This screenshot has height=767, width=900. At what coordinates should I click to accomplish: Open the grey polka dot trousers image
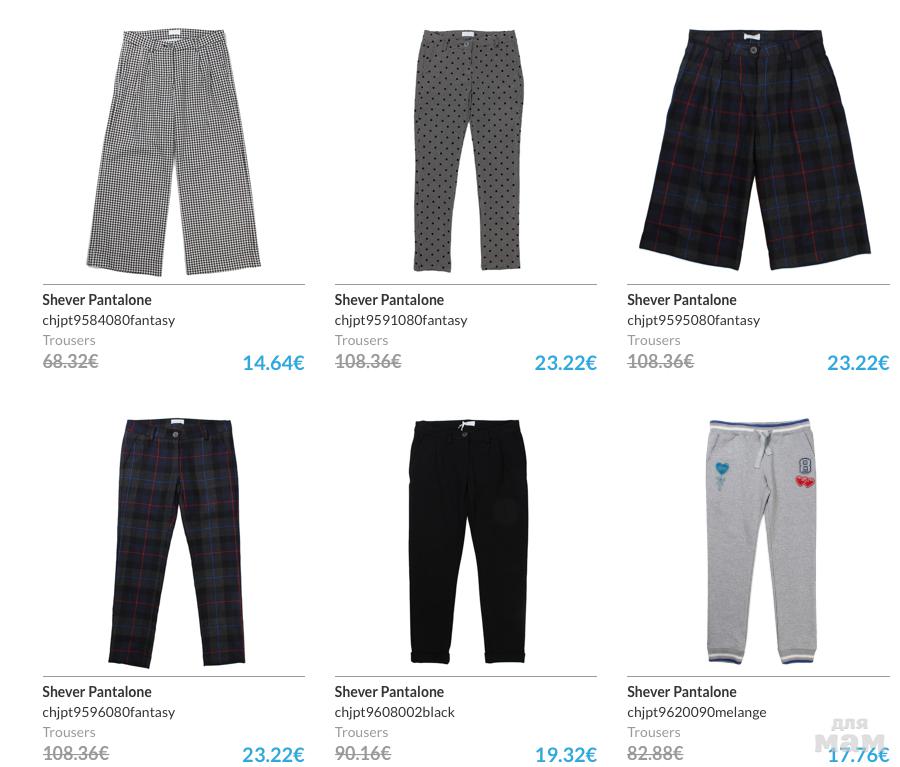click(x=468, y=150)
